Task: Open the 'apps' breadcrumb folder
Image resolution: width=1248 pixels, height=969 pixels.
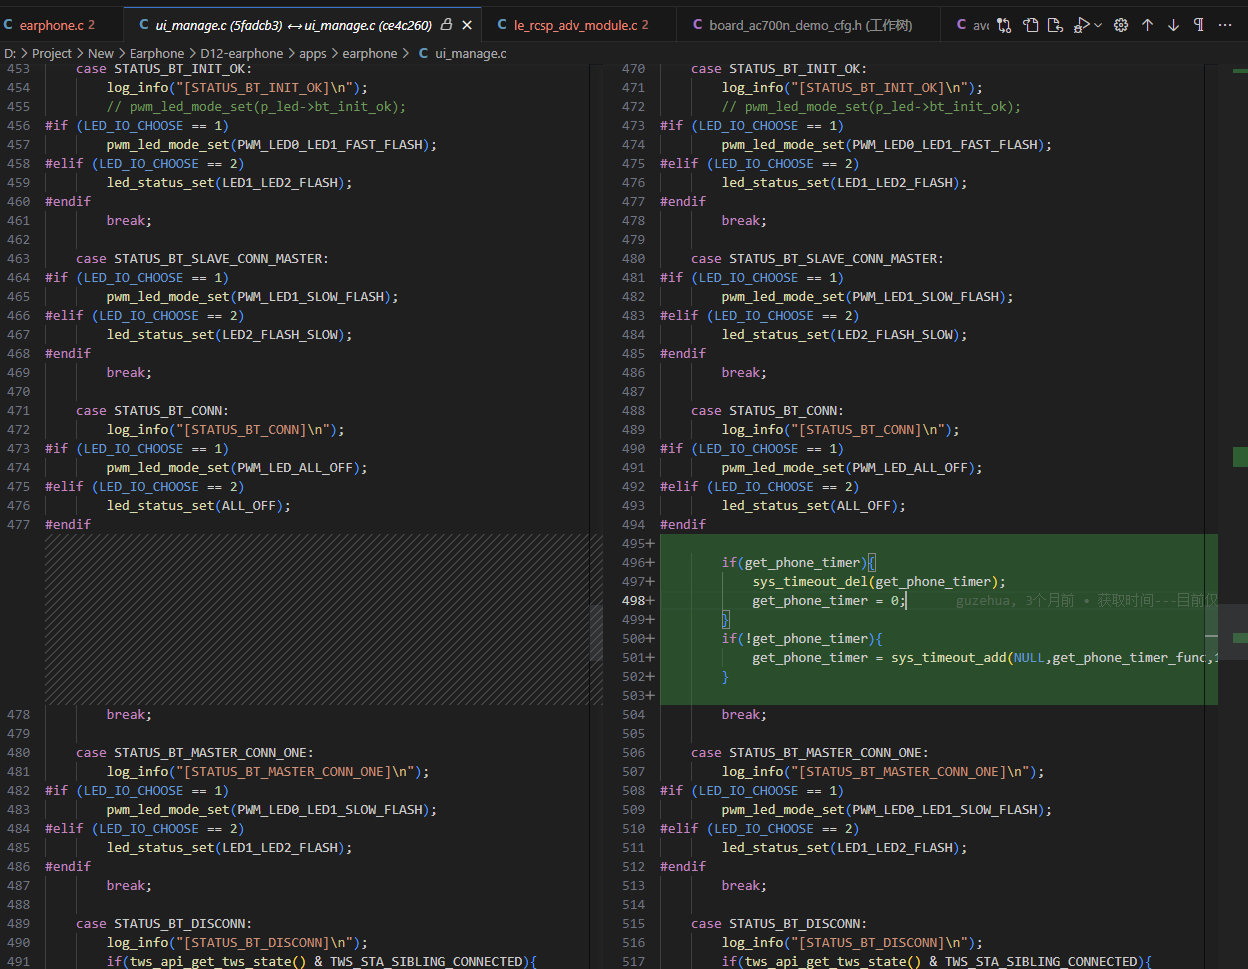Action: click(313, 54)
